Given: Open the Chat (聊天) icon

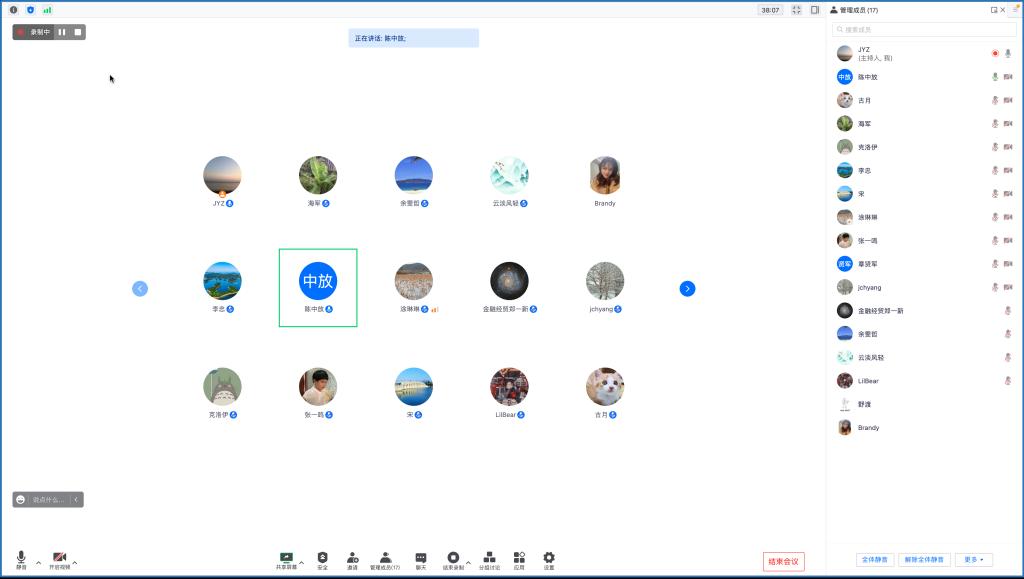Looking at the screenshot, I should (421, 558).
